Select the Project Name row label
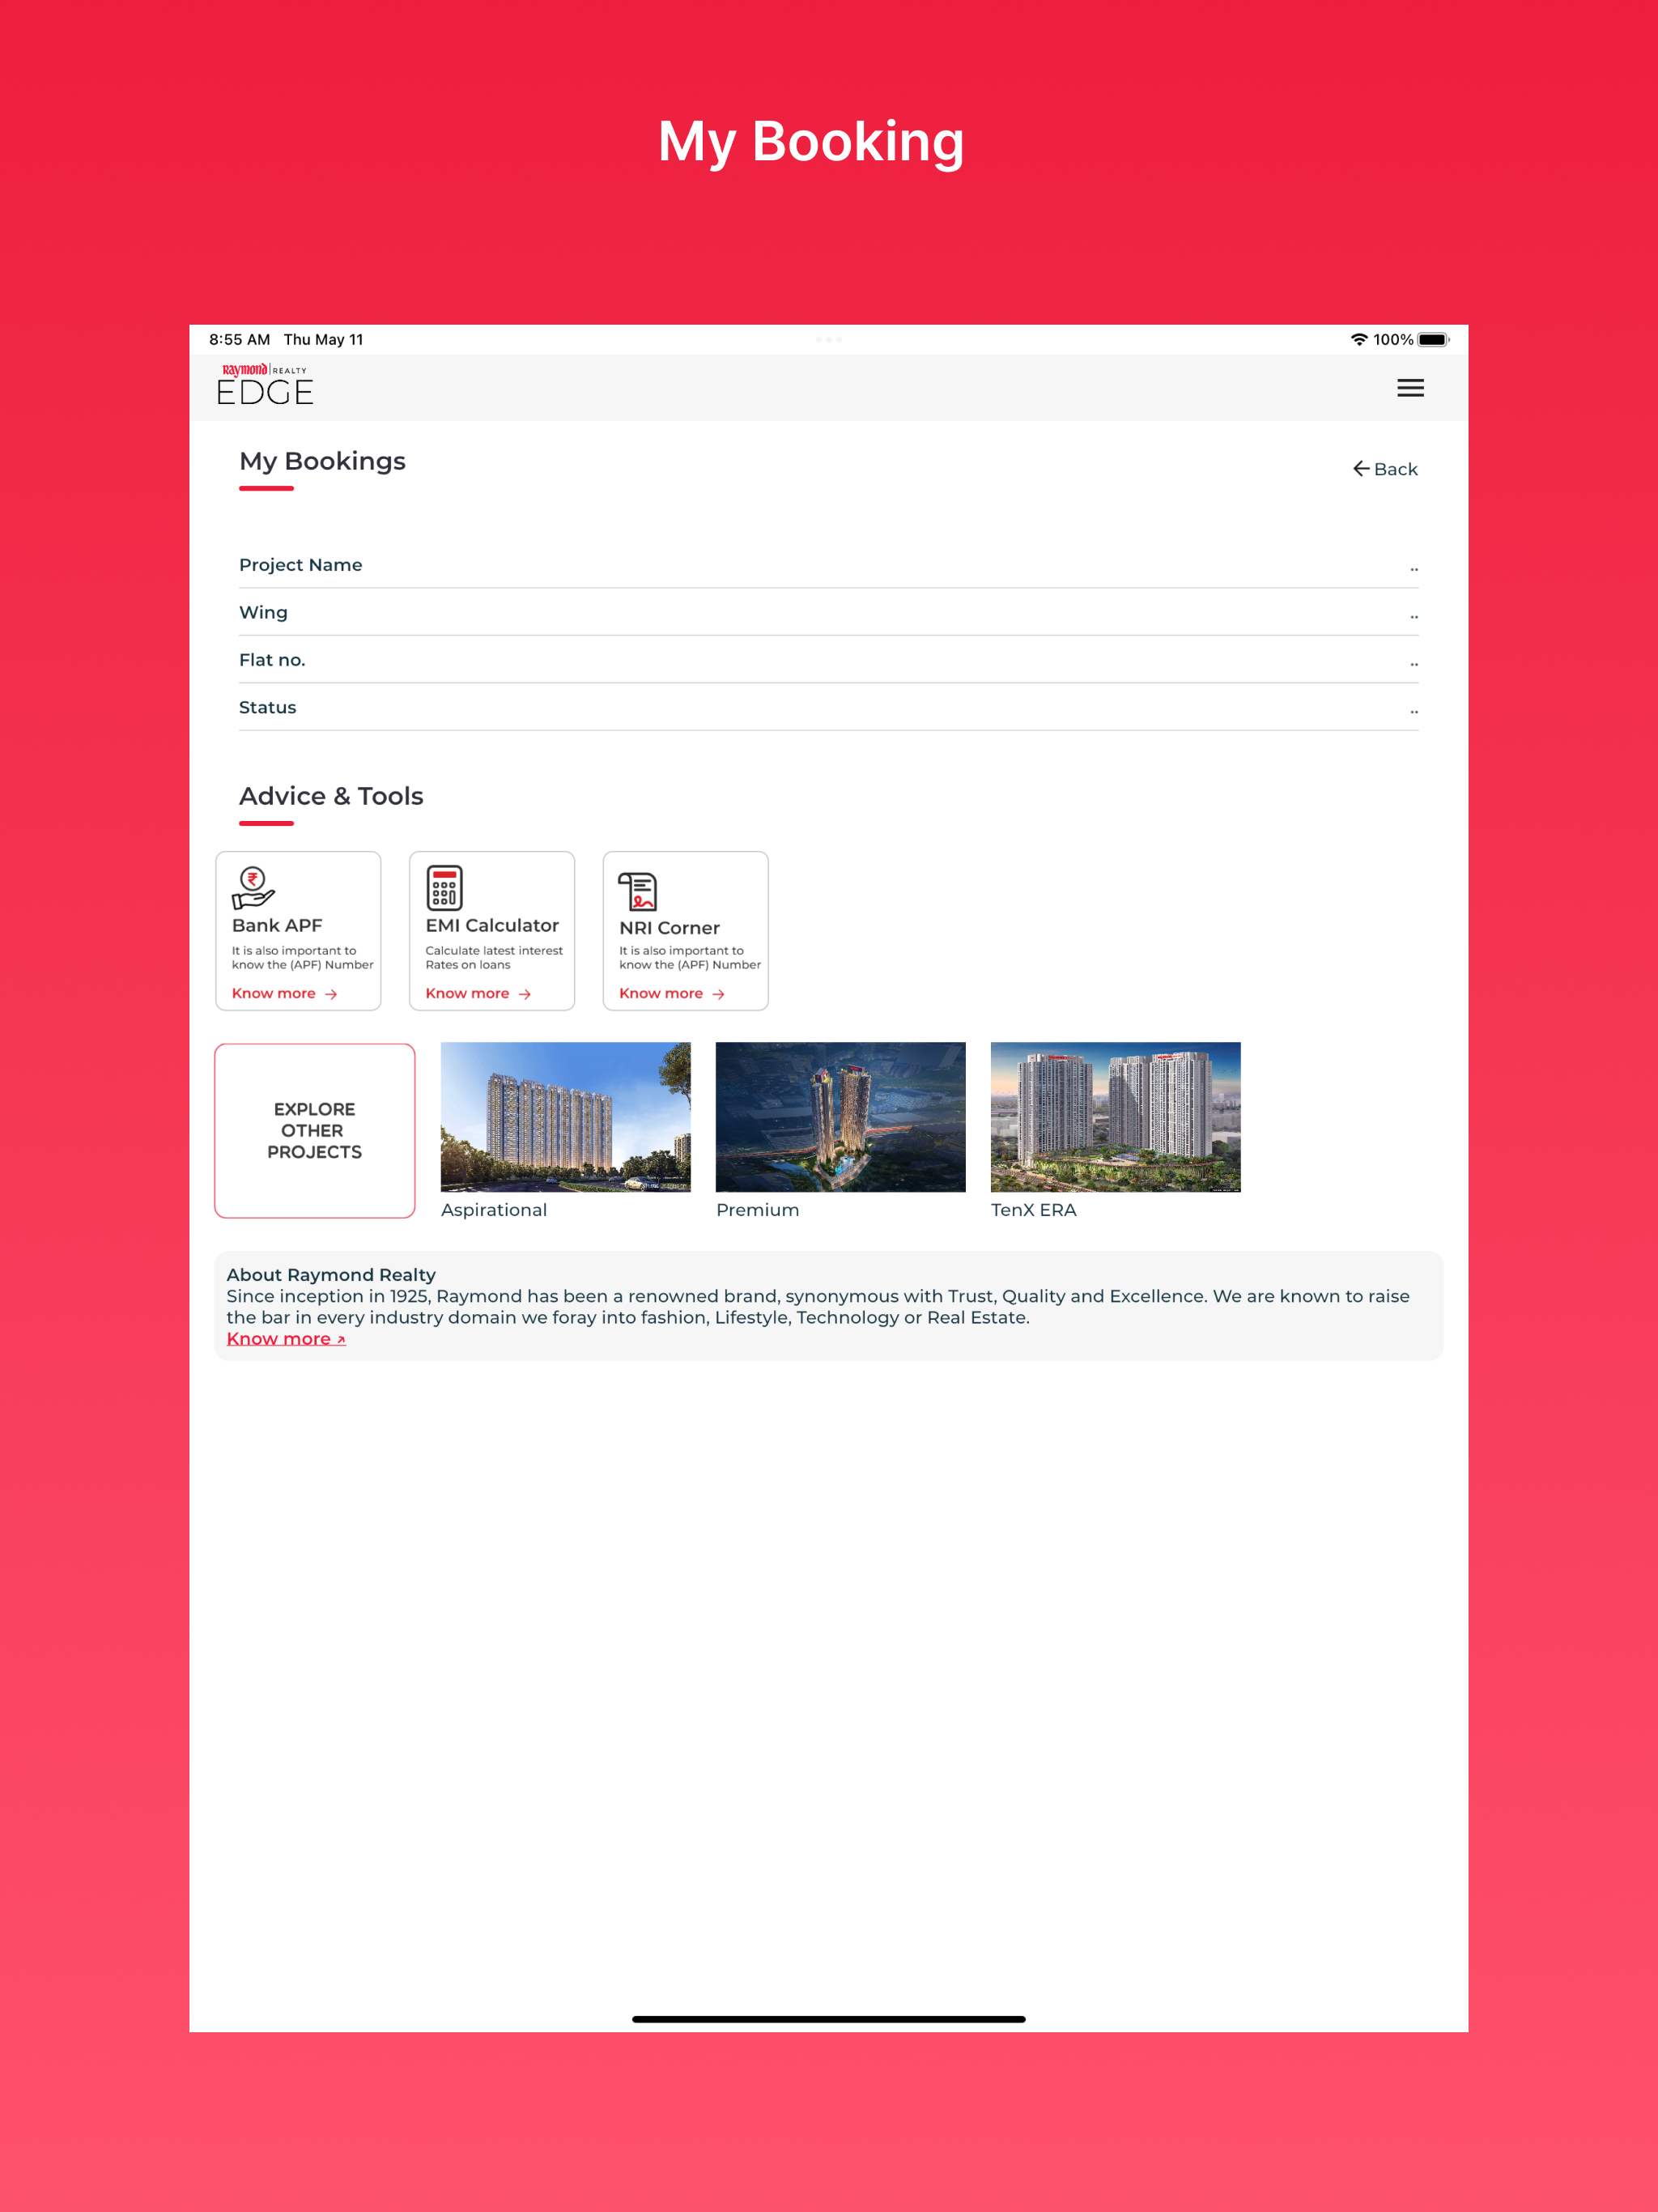Screen dimensions: 1658x2212 click(301, 565)
